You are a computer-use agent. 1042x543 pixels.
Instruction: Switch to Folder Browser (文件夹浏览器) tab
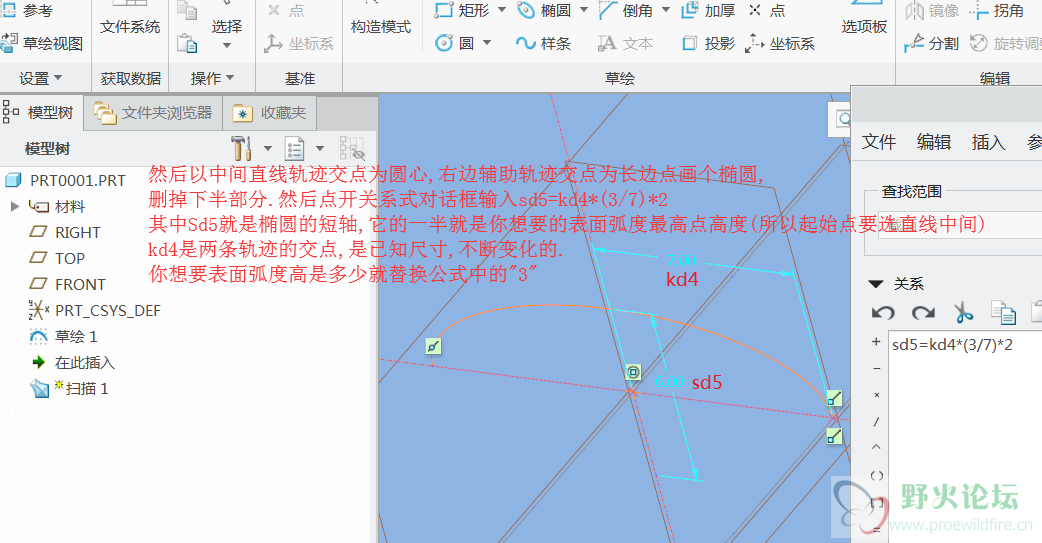(153, 113)
